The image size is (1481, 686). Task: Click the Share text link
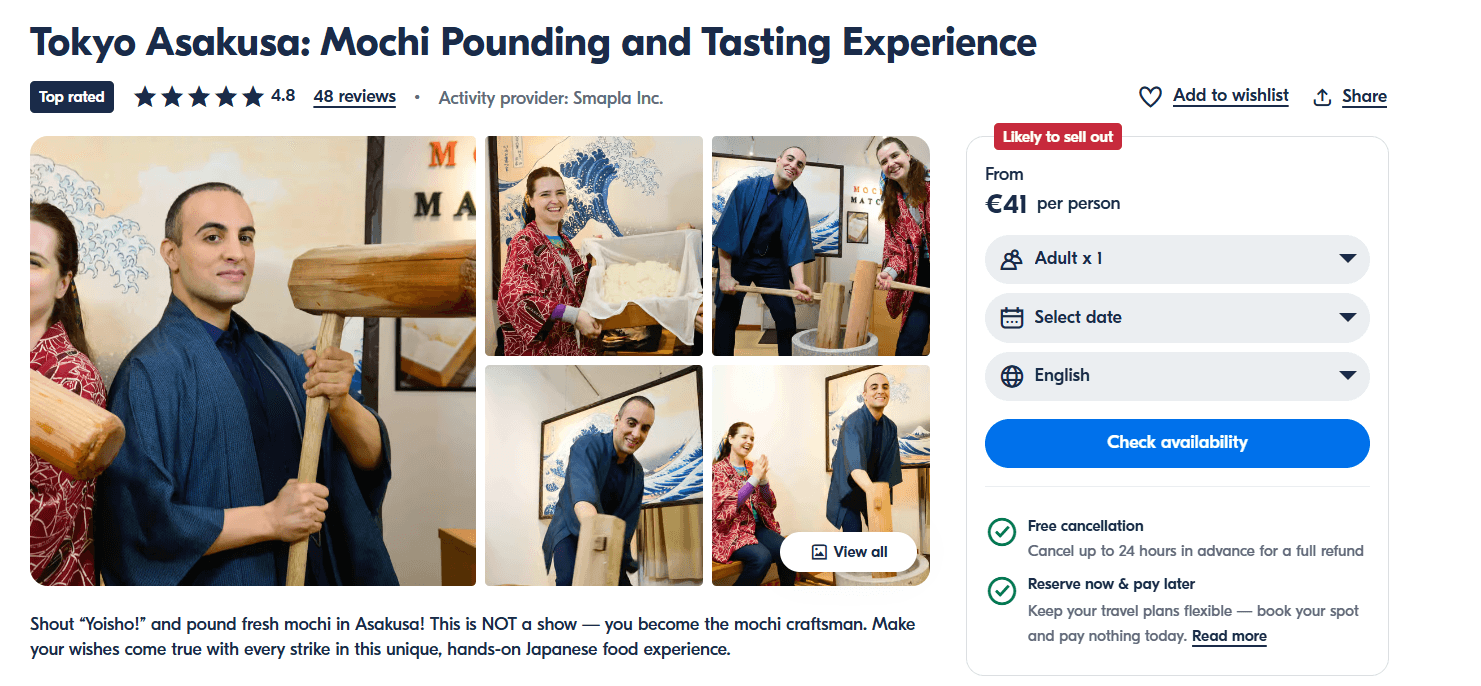(1364, 97)
